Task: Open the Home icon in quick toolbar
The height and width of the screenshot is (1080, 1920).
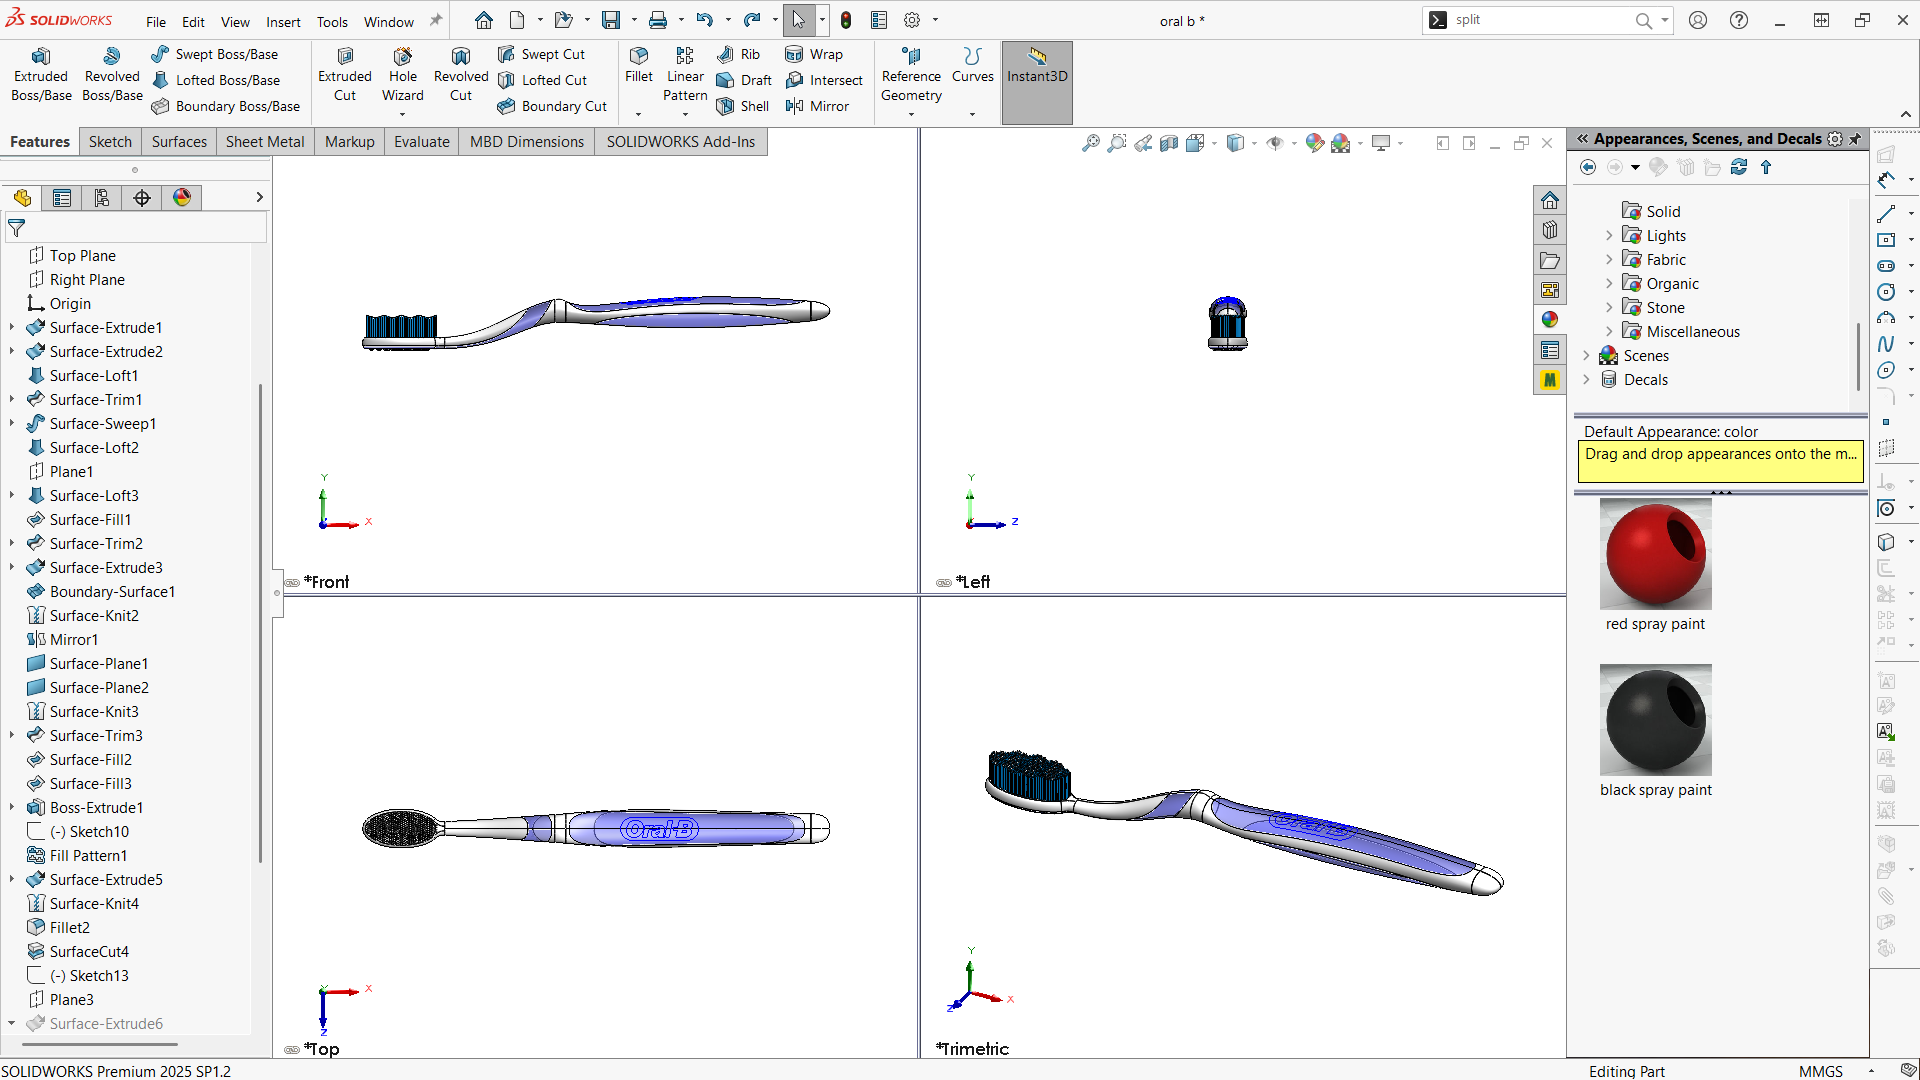Action: coord(484,20)
